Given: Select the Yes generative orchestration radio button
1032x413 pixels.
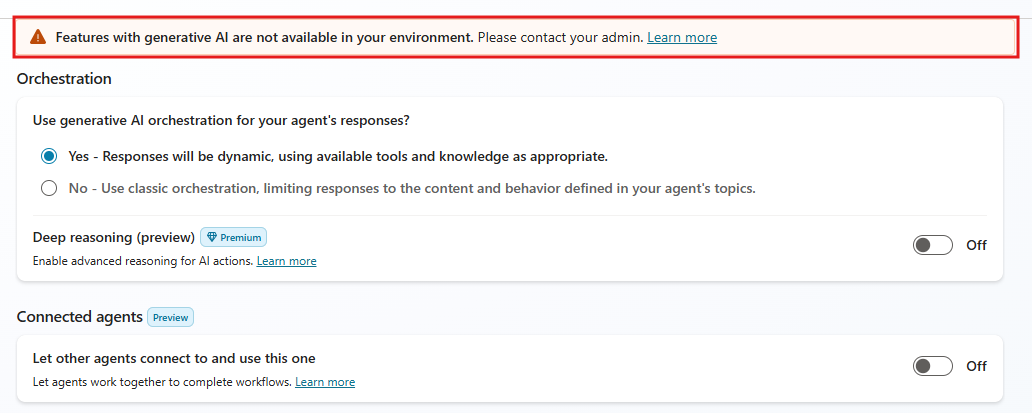Looking at the screenshot, I should coord(49,156).
